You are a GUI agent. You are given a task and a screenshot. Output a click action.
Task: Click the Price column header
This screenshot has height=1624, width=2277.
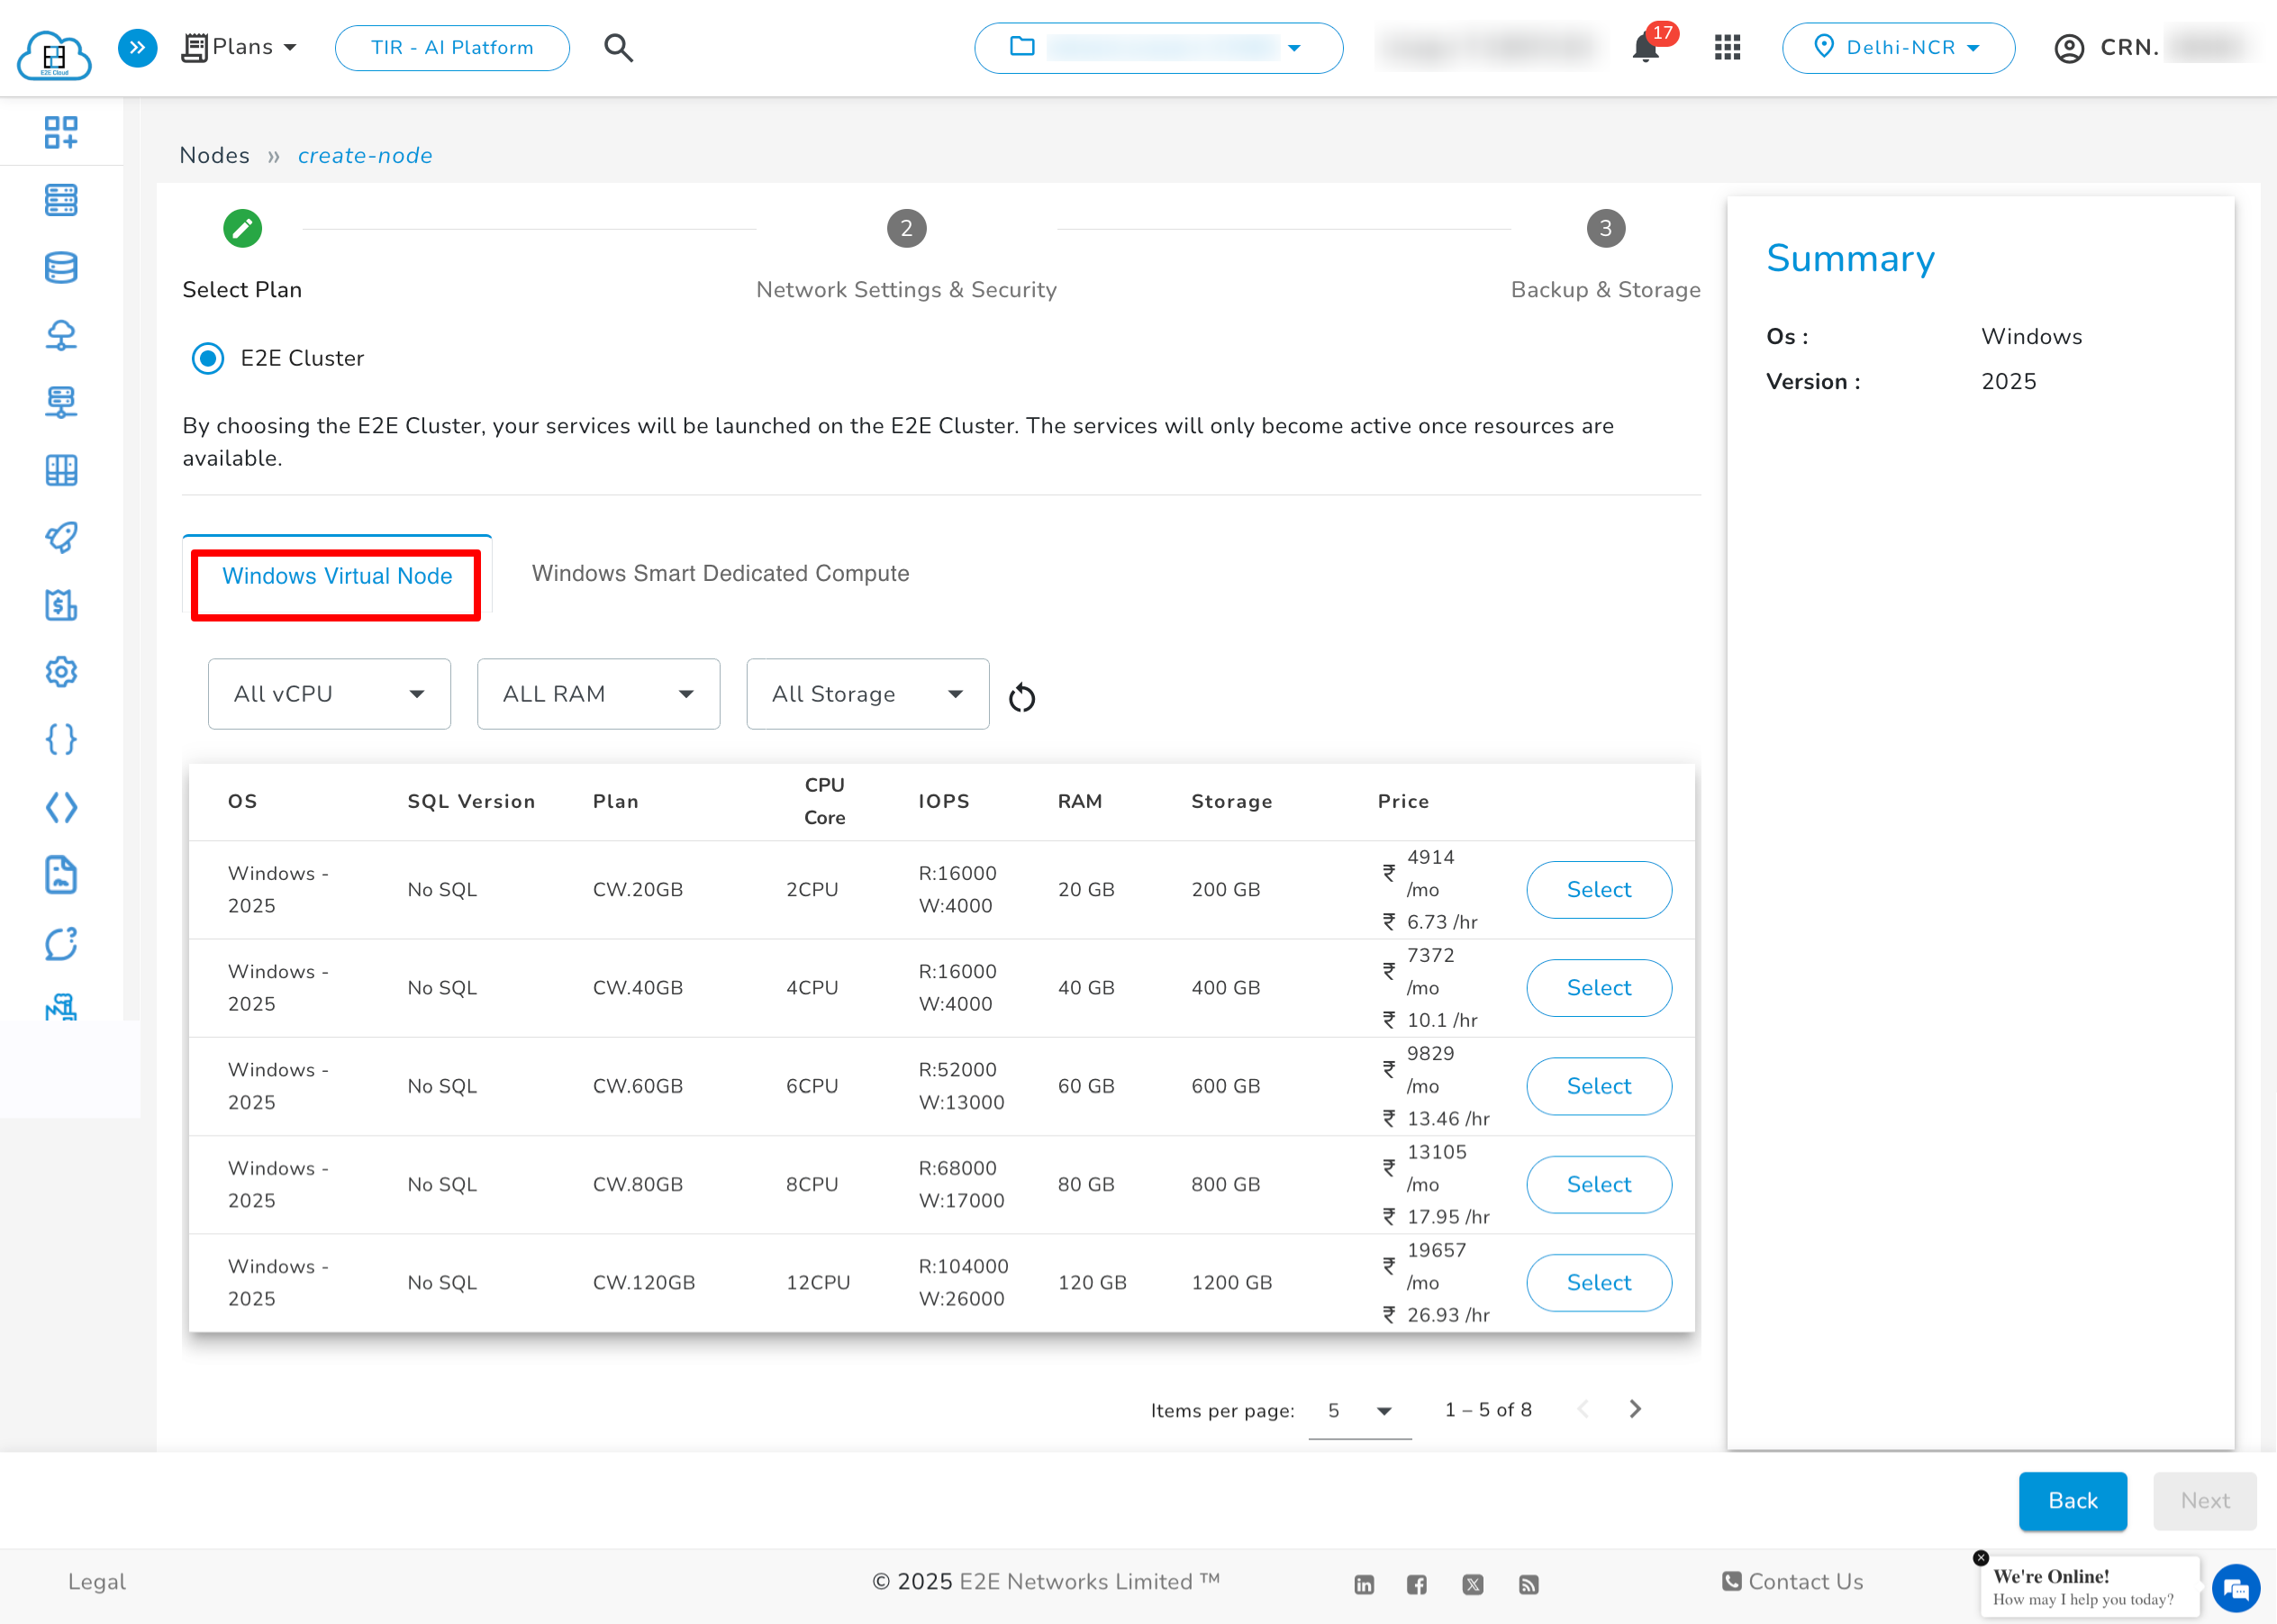(x=1403, y=801)
